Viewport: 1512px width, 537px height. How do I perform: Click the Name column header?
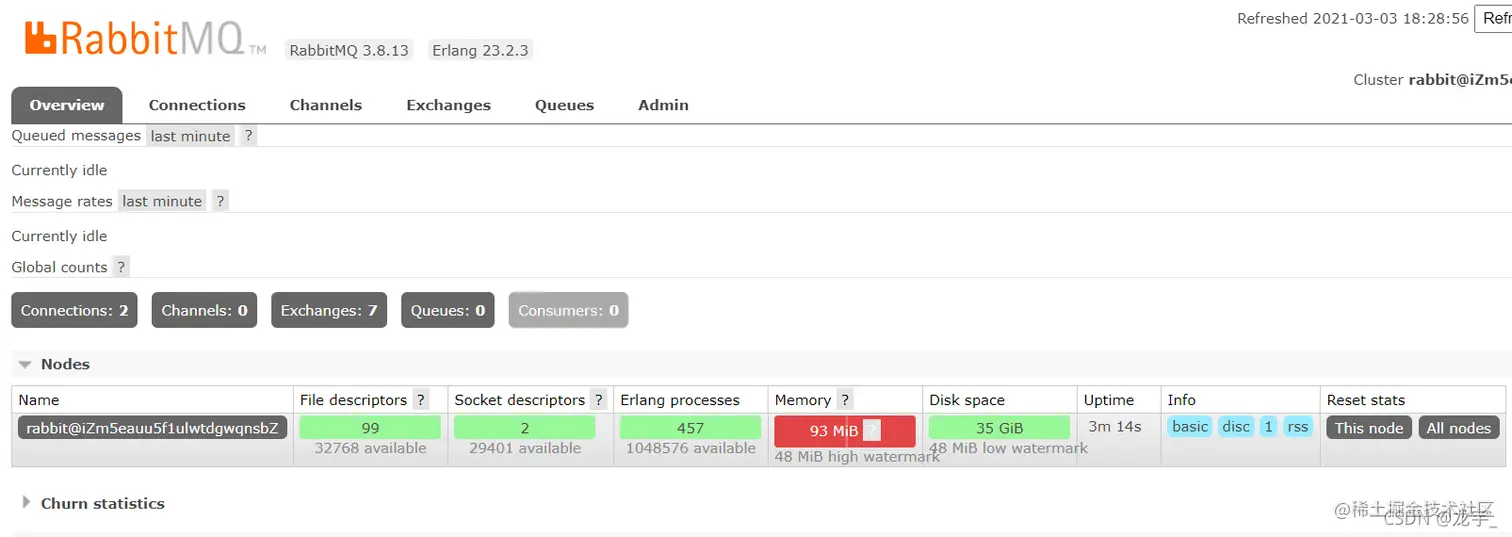39,400
